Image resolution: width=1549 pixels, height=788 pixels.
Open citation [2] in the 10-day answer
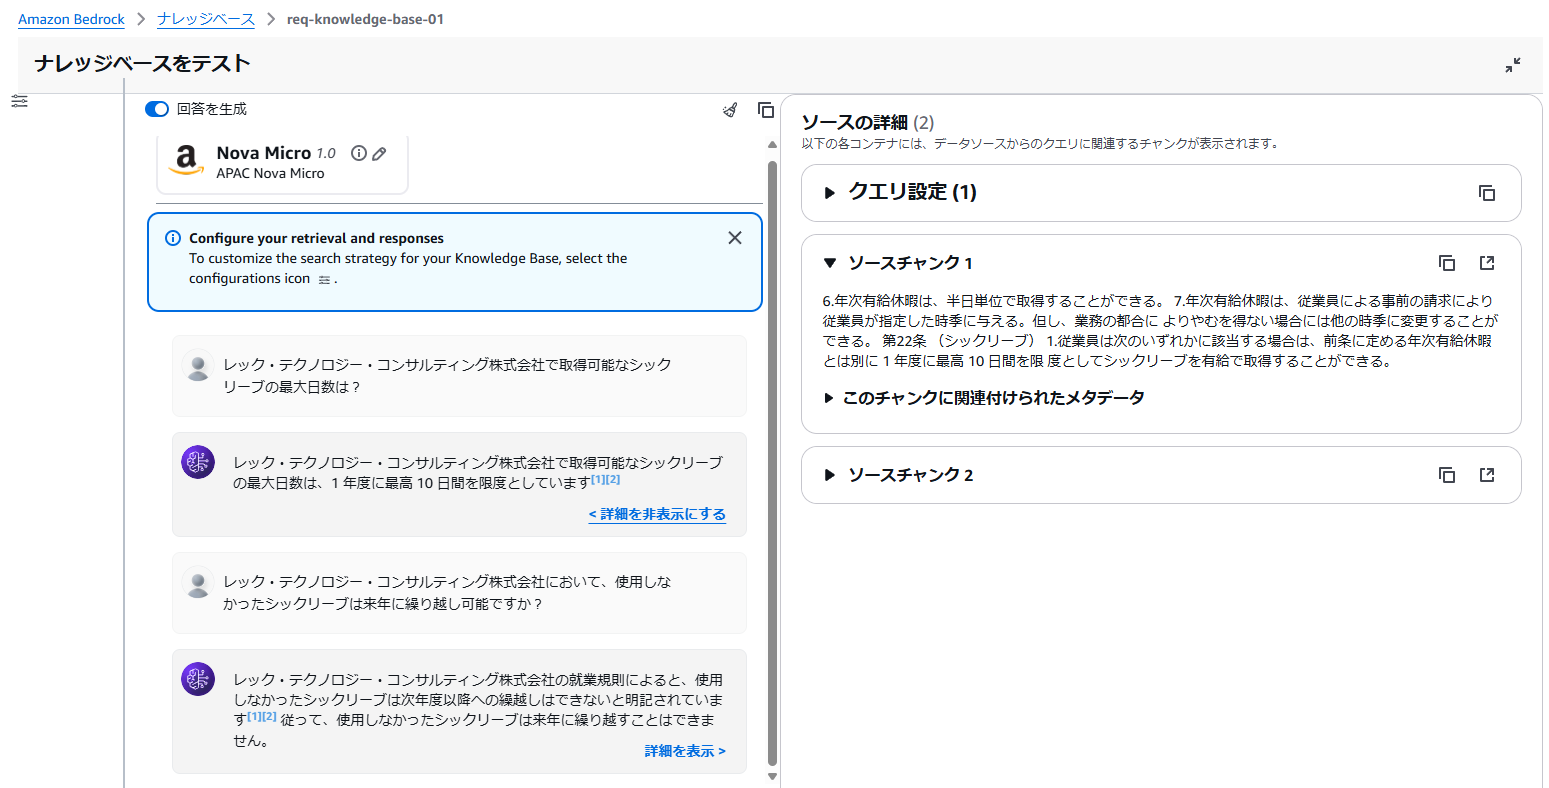point(613,480)
